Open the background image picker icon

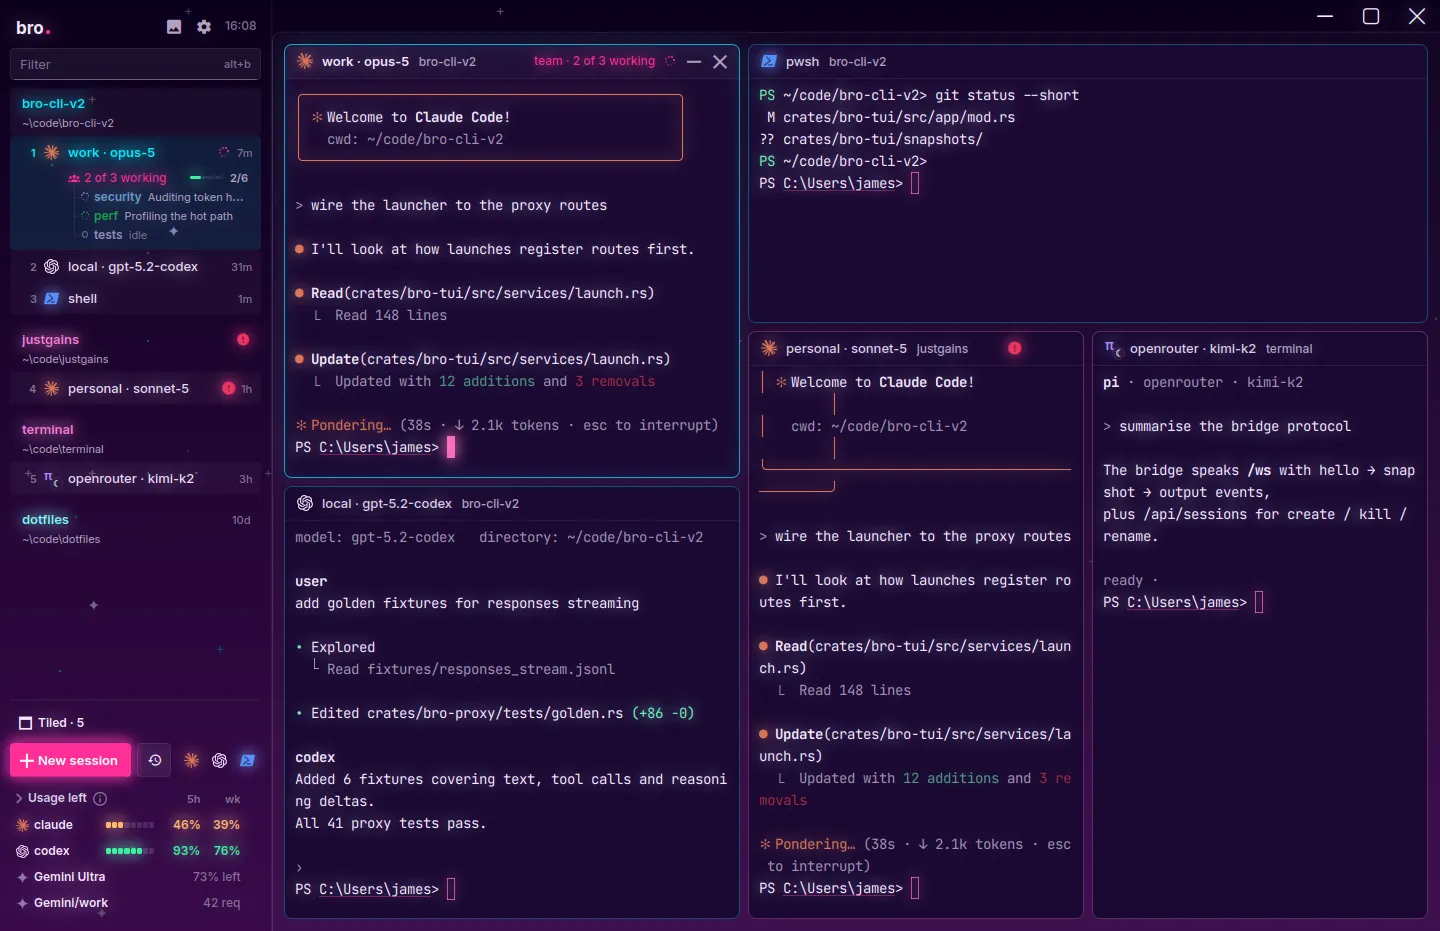pos(174,27)
